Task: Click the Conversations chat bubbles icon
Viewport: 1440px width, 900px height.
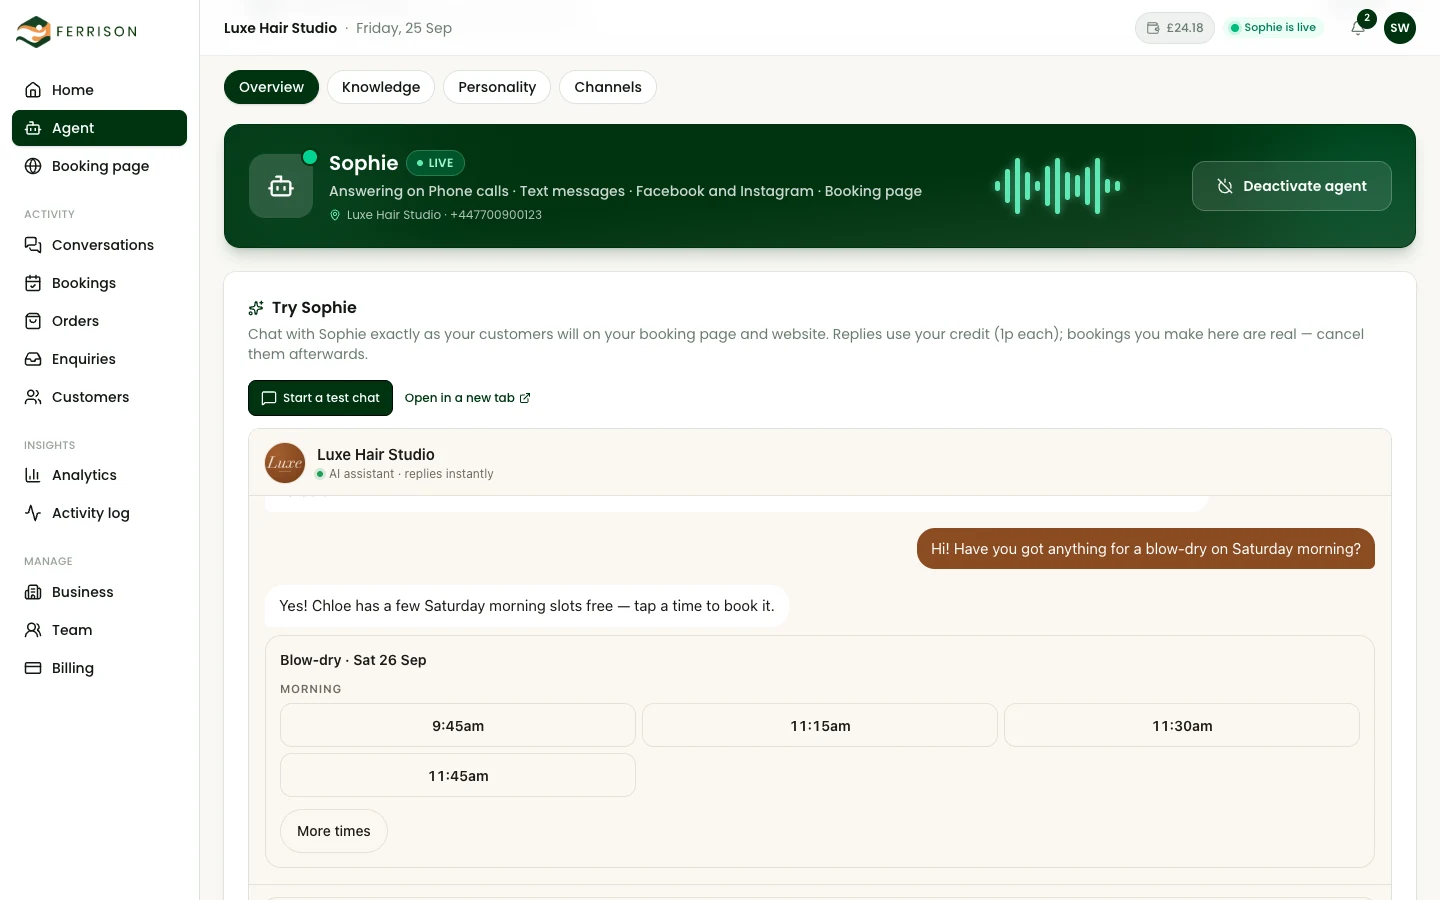Action: [33, 245]
